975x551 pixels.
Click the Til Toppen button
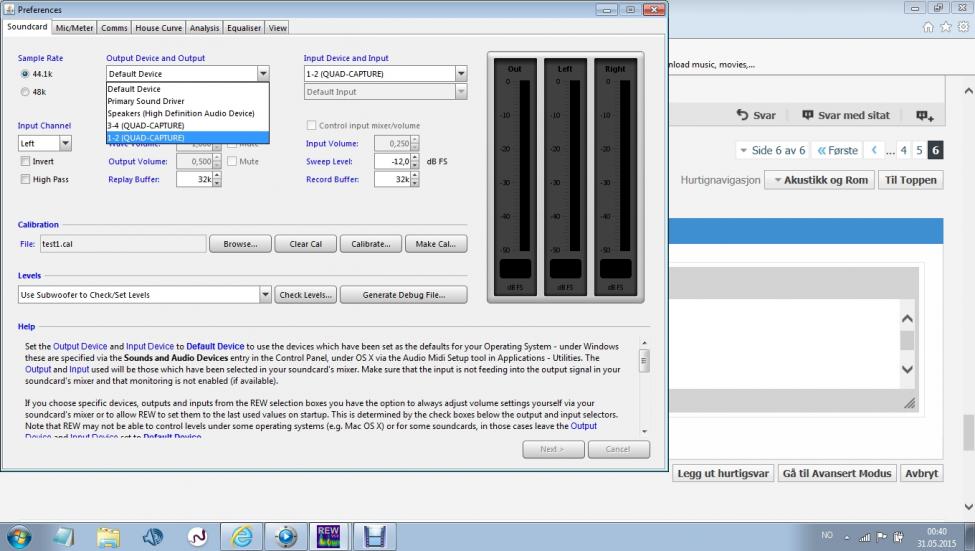[910, 180]
